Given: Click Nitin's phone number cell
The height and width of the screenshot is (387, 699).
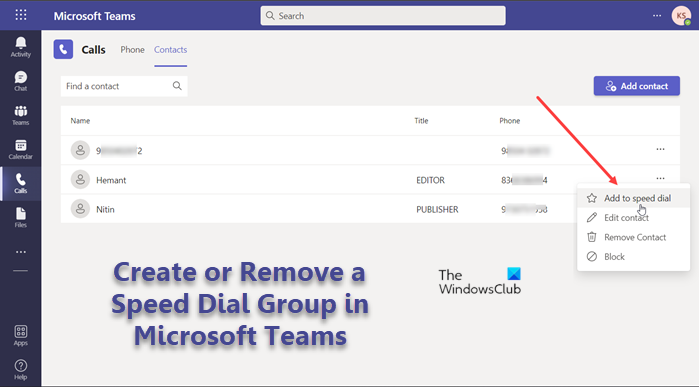Looking at the screenshot, I should [524, 209].
